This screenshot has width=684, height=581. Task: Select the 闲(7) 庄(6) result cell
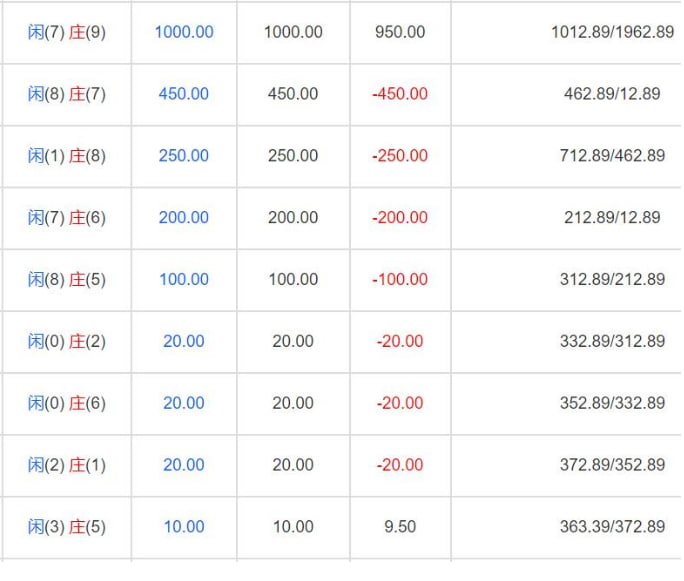tap(67, 218)
